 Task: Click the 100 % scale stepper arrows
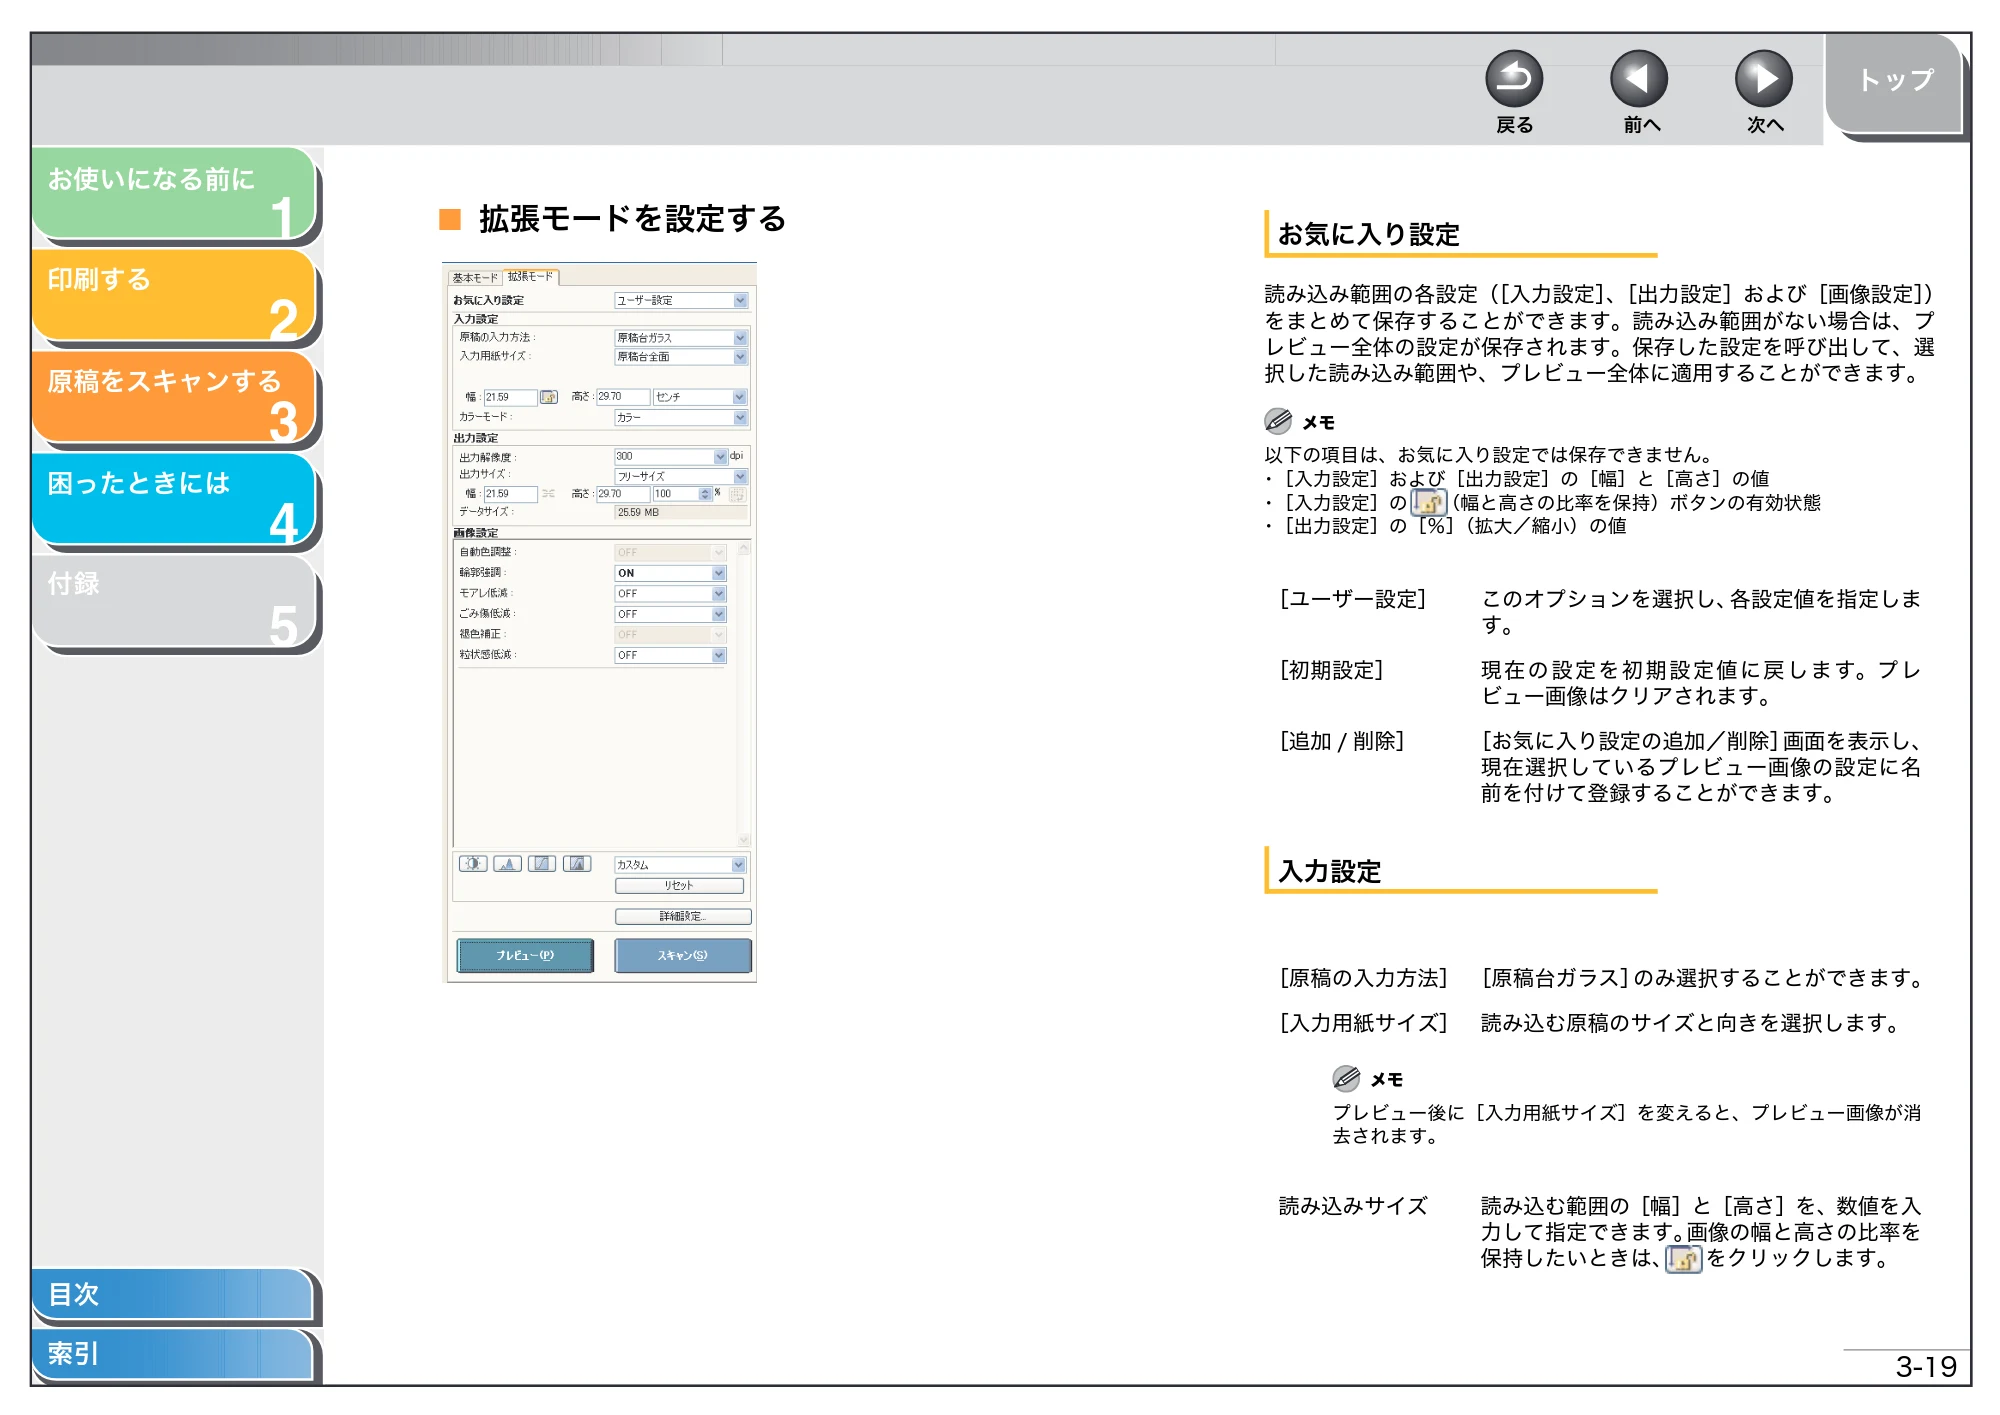(x=705, y=494)
